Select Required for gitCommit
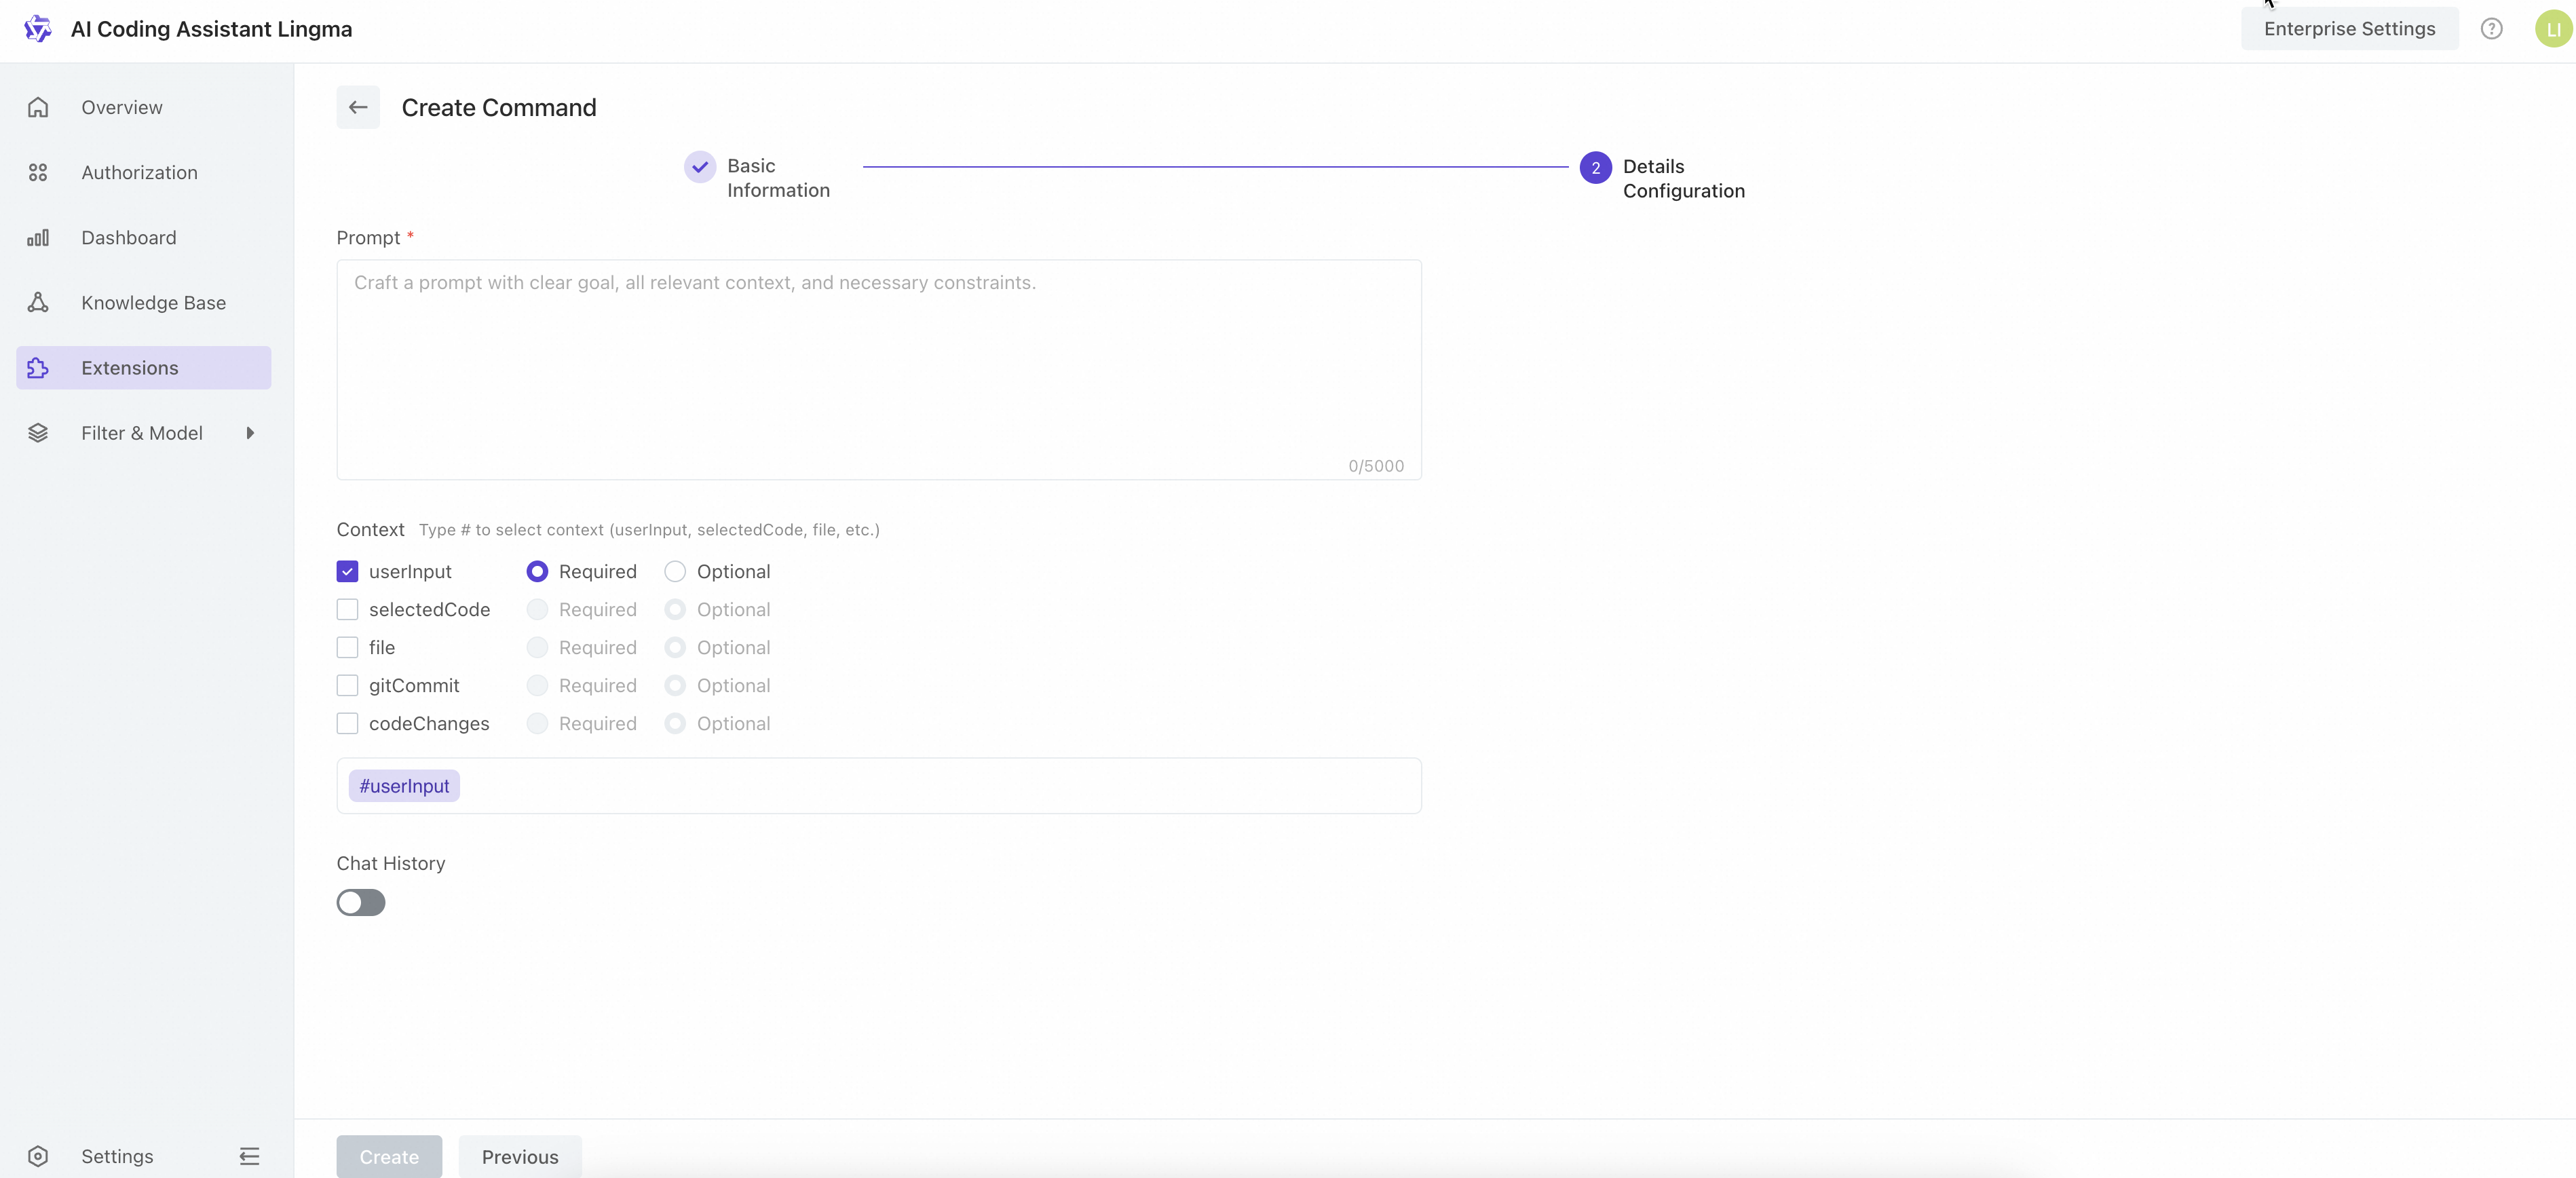The image size is (2576, 1178). (537, 685)
